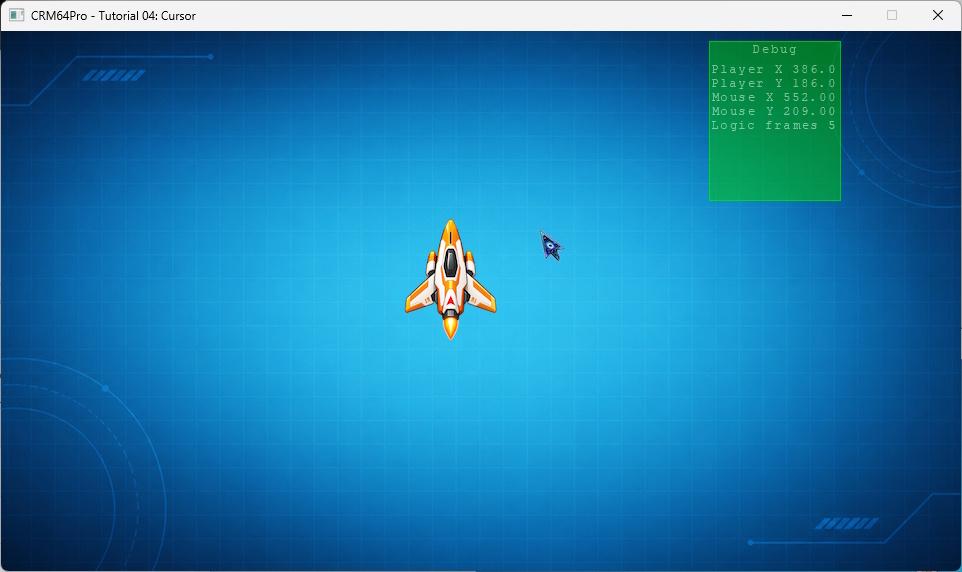
Task: Click the window title text Tutorial 04: Cursor
Action: pos(147,16)
